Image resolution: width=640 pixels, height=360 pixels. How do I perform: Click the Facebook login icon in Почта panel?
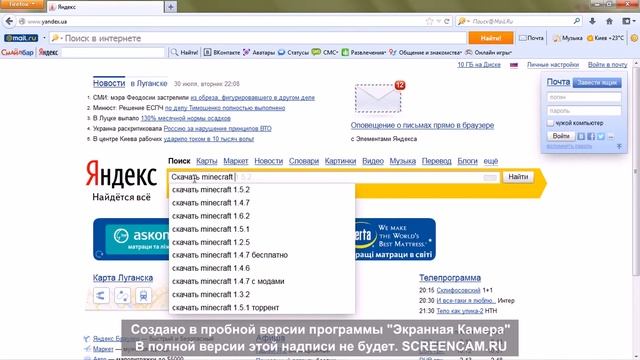591,136
